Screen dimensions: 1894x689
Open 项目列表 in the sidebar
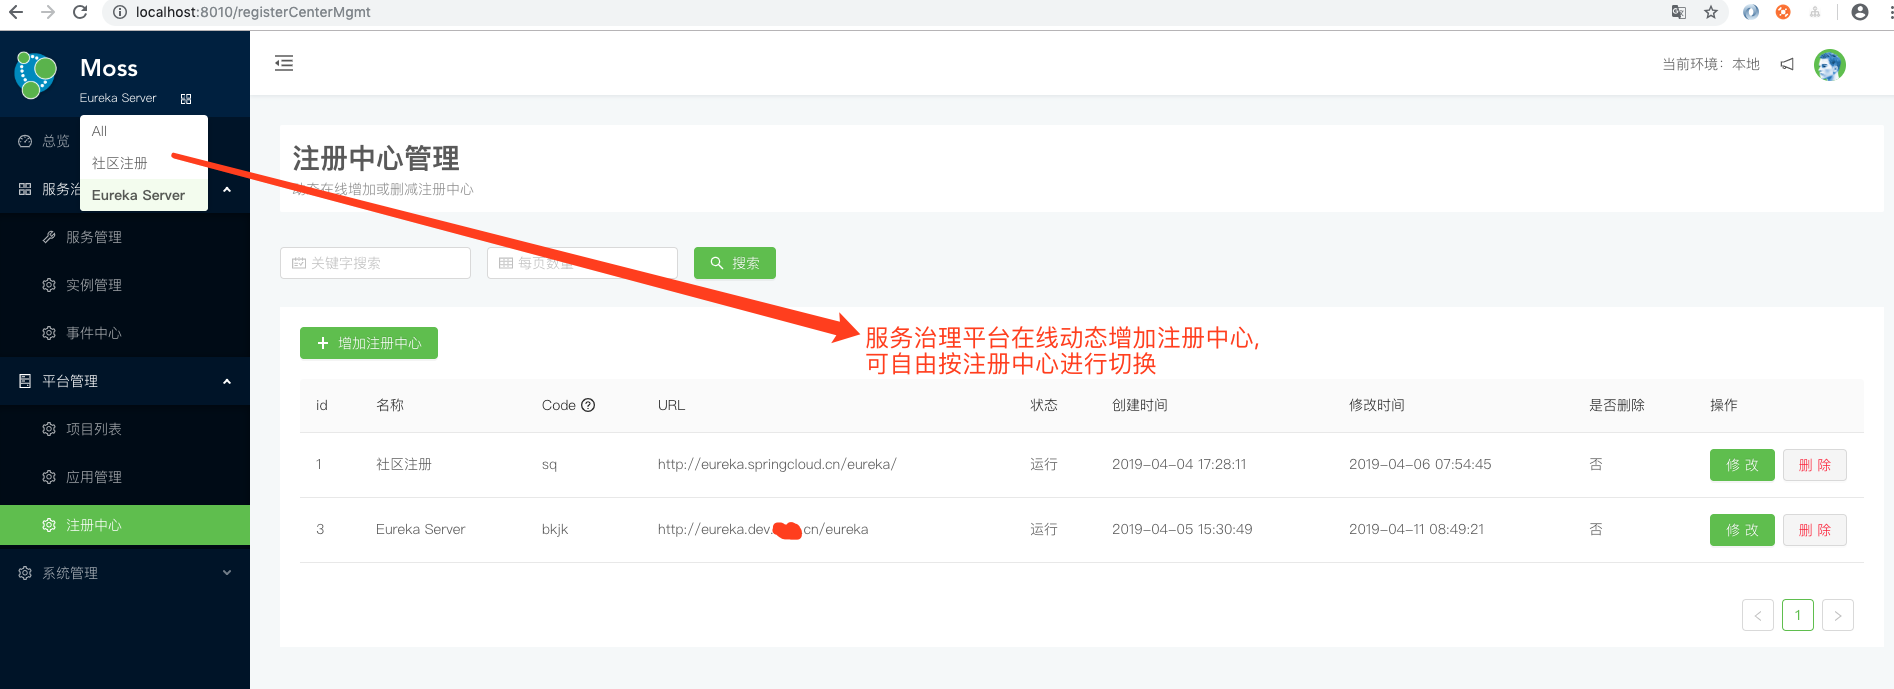click(94, 429)
